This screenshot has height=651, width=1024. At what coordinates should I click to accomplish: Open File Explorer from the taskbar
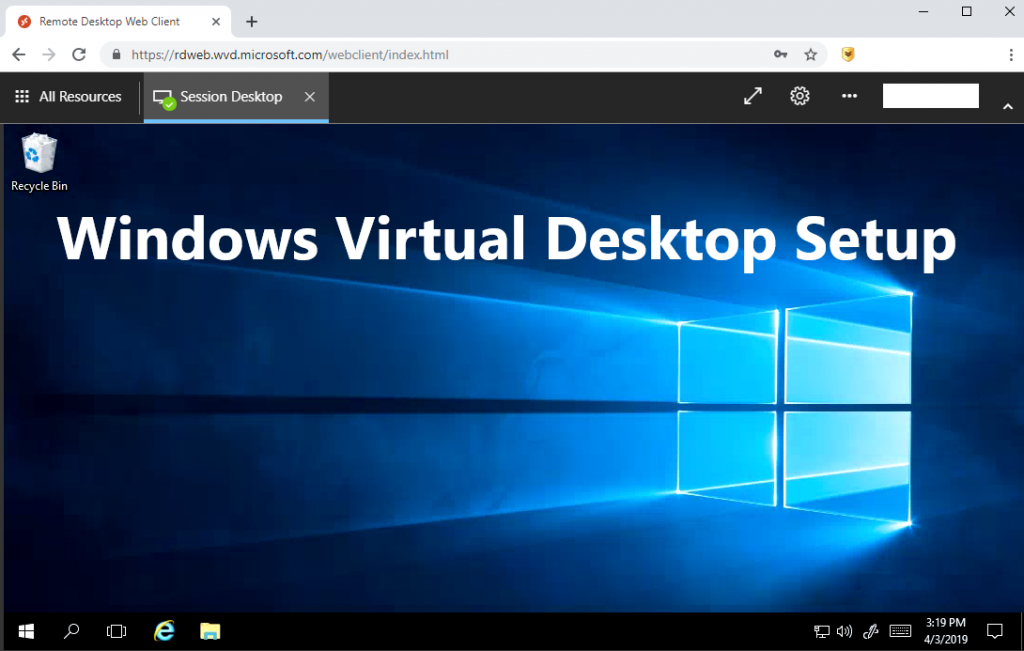pos(209,631)
